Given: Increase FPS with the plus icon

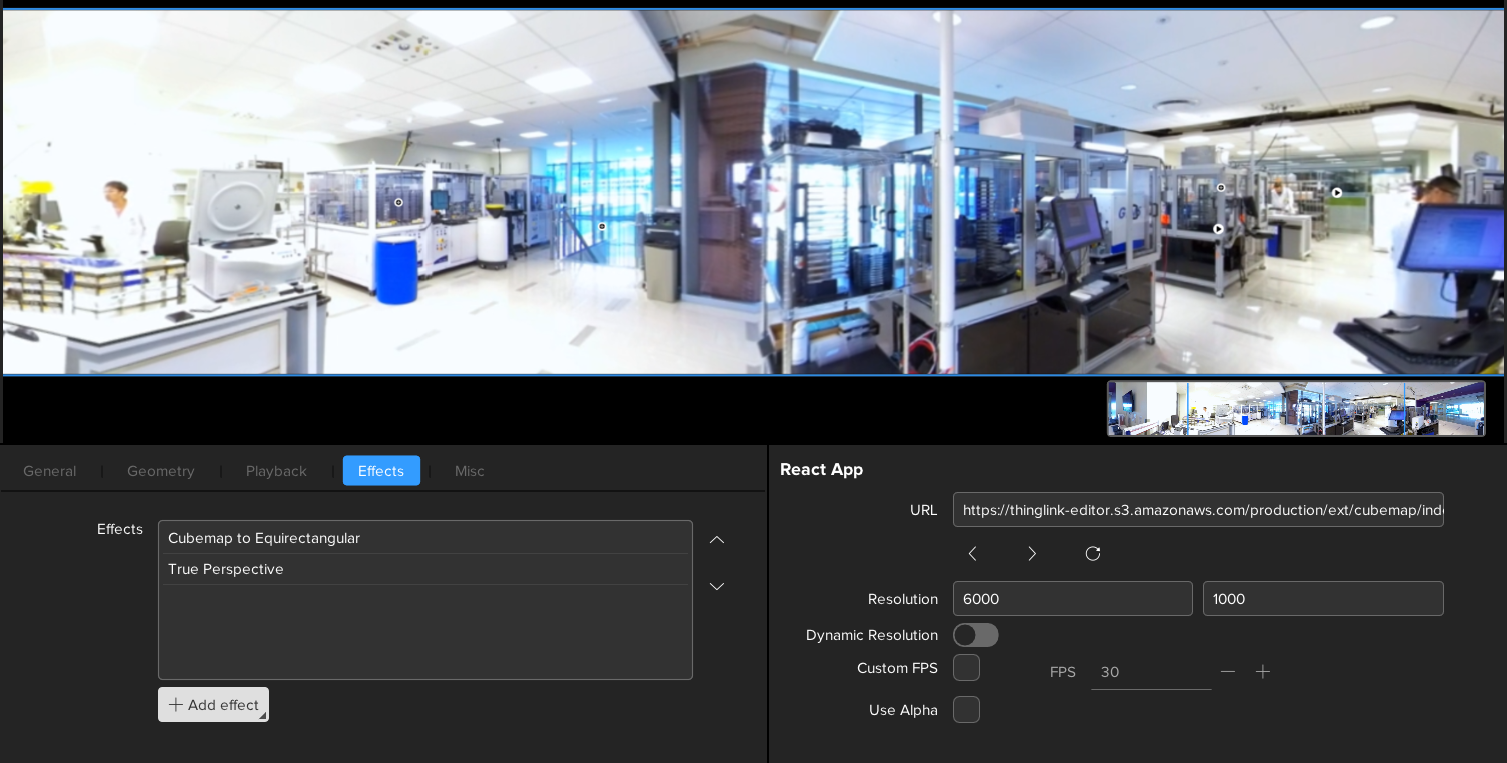Looking at the screenshot, I should pyautogui.click(x=1263, y=672).
